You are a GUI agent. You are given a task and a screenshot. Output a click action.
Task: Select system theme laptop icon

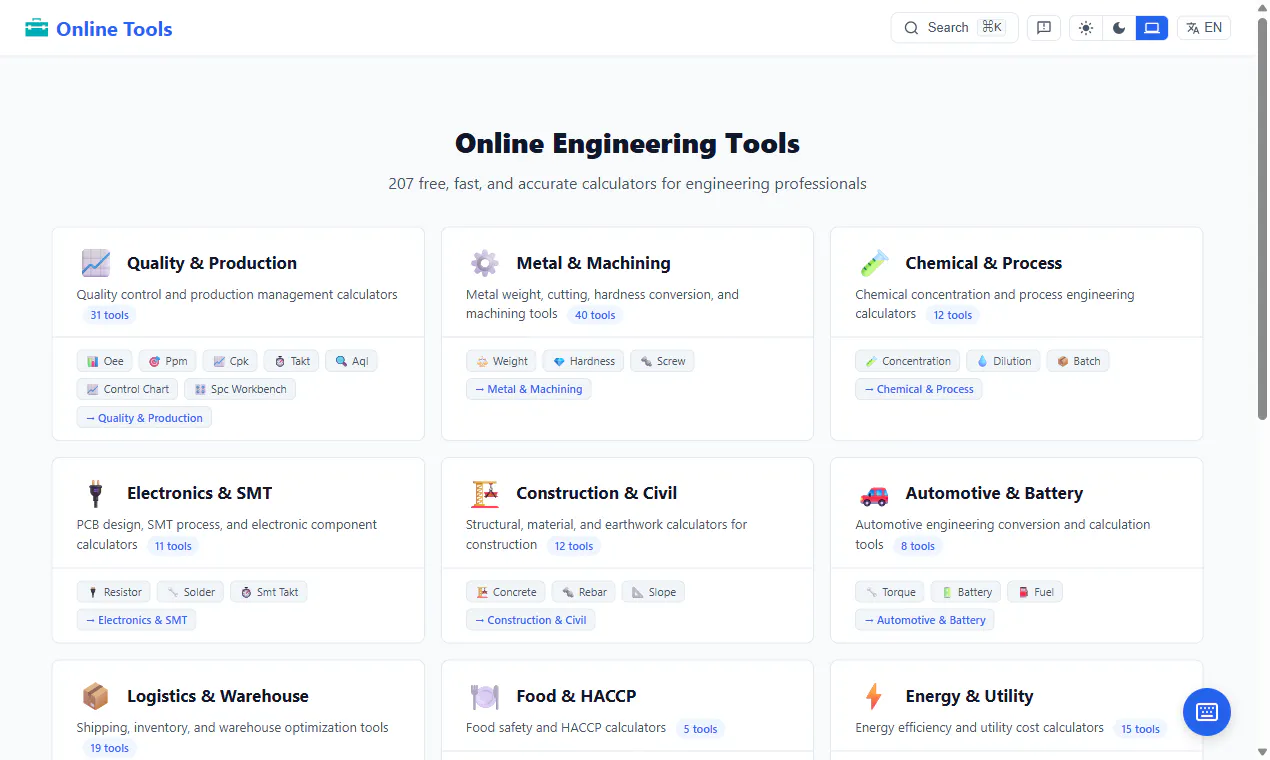tap(1152, 28)
